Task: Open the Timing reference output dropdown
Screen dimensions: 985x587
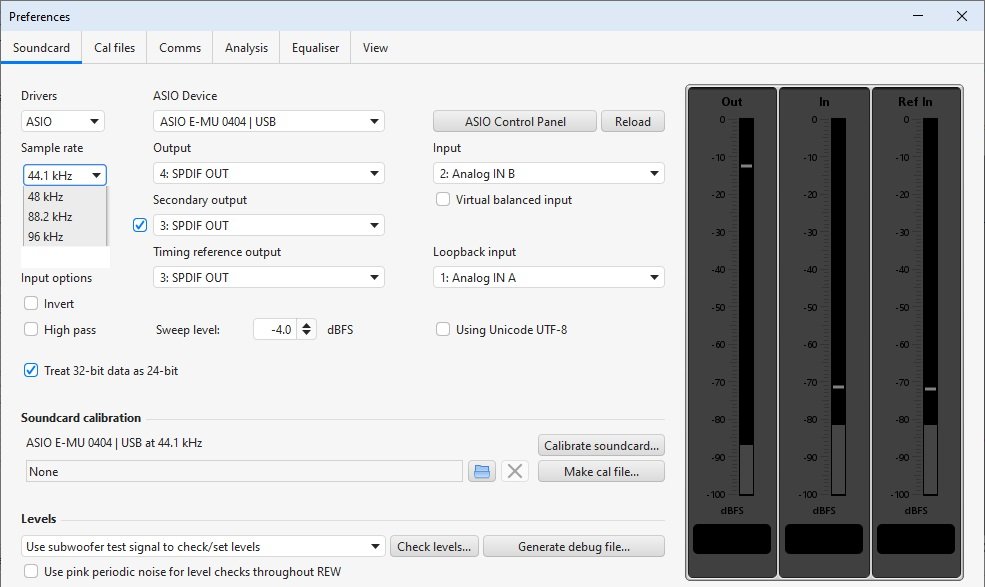Action: 269,277
